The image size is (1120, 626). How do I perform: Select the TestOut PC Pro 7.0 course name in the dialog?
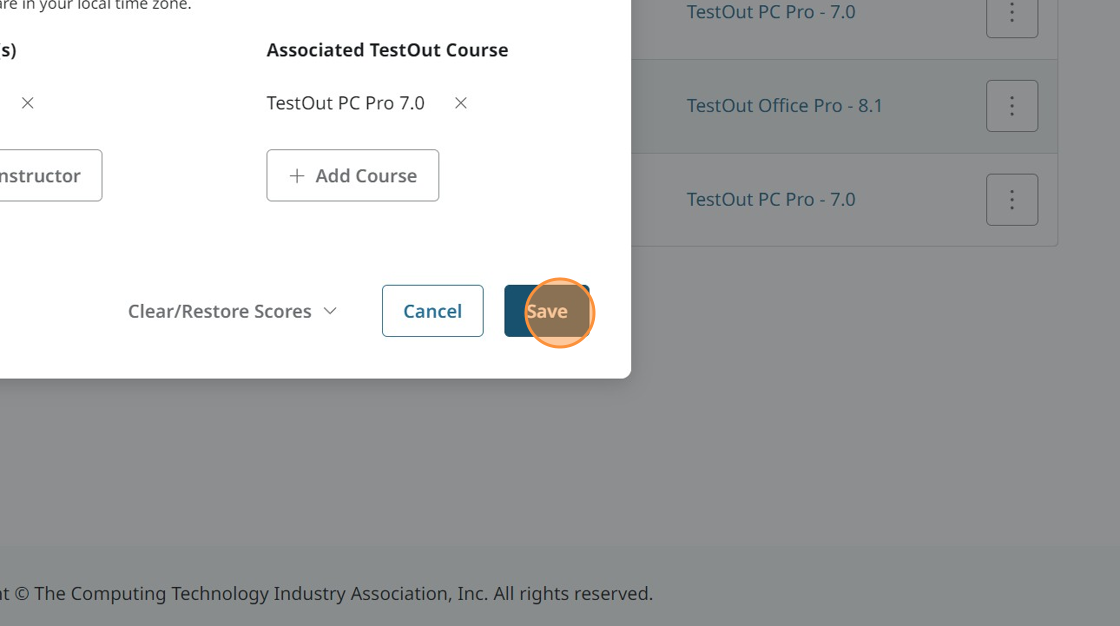[345, 103]
